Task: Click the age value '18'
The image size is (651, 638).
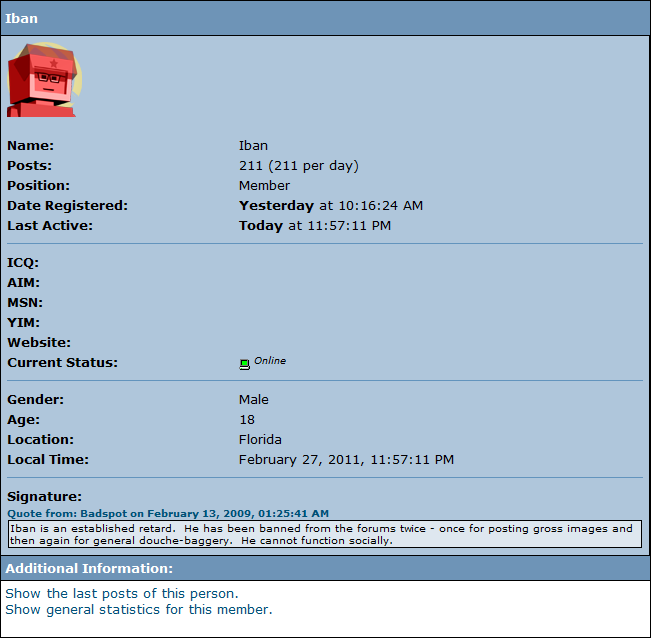Action: (x=247, y=420)
